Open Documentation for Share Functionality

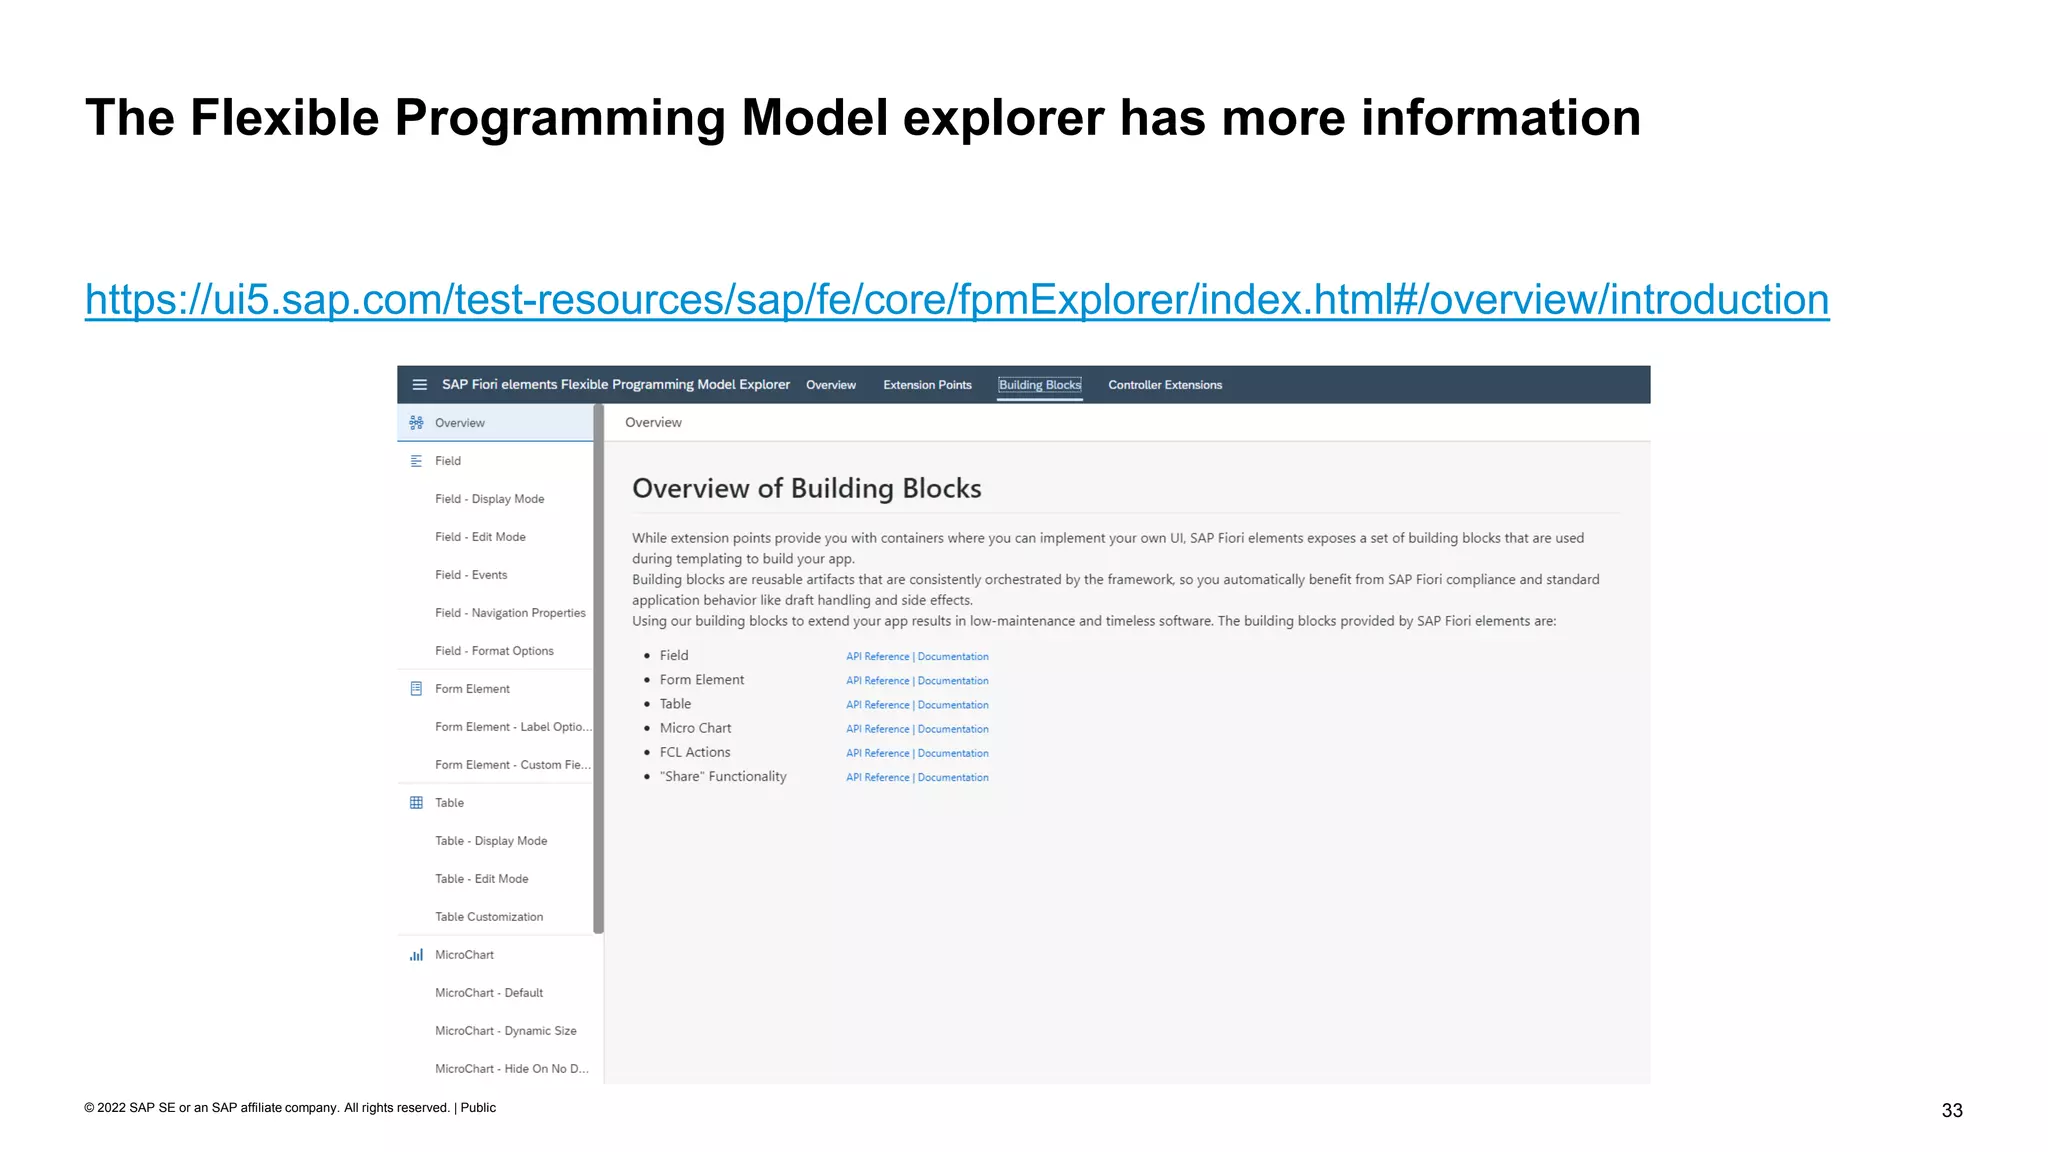[953, 777]
